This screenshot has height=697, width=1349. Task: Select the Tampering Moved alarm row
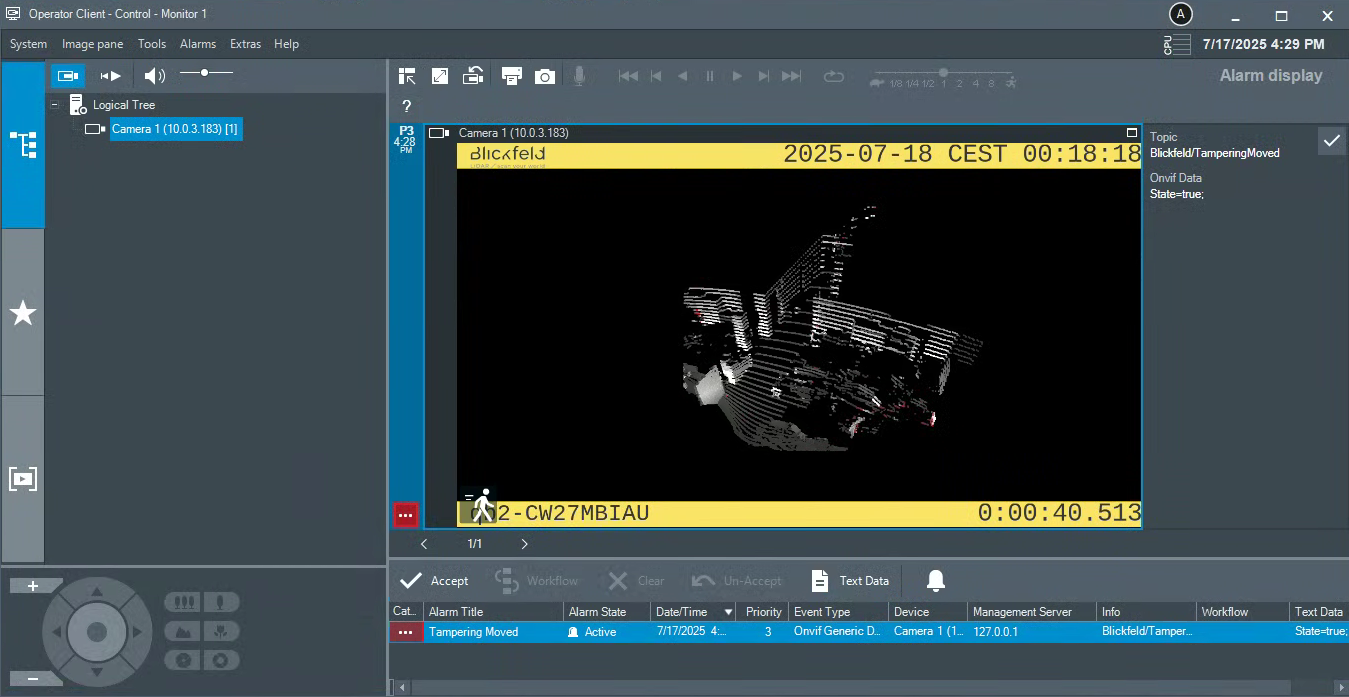pyautogui.click(x=474, y=632)
